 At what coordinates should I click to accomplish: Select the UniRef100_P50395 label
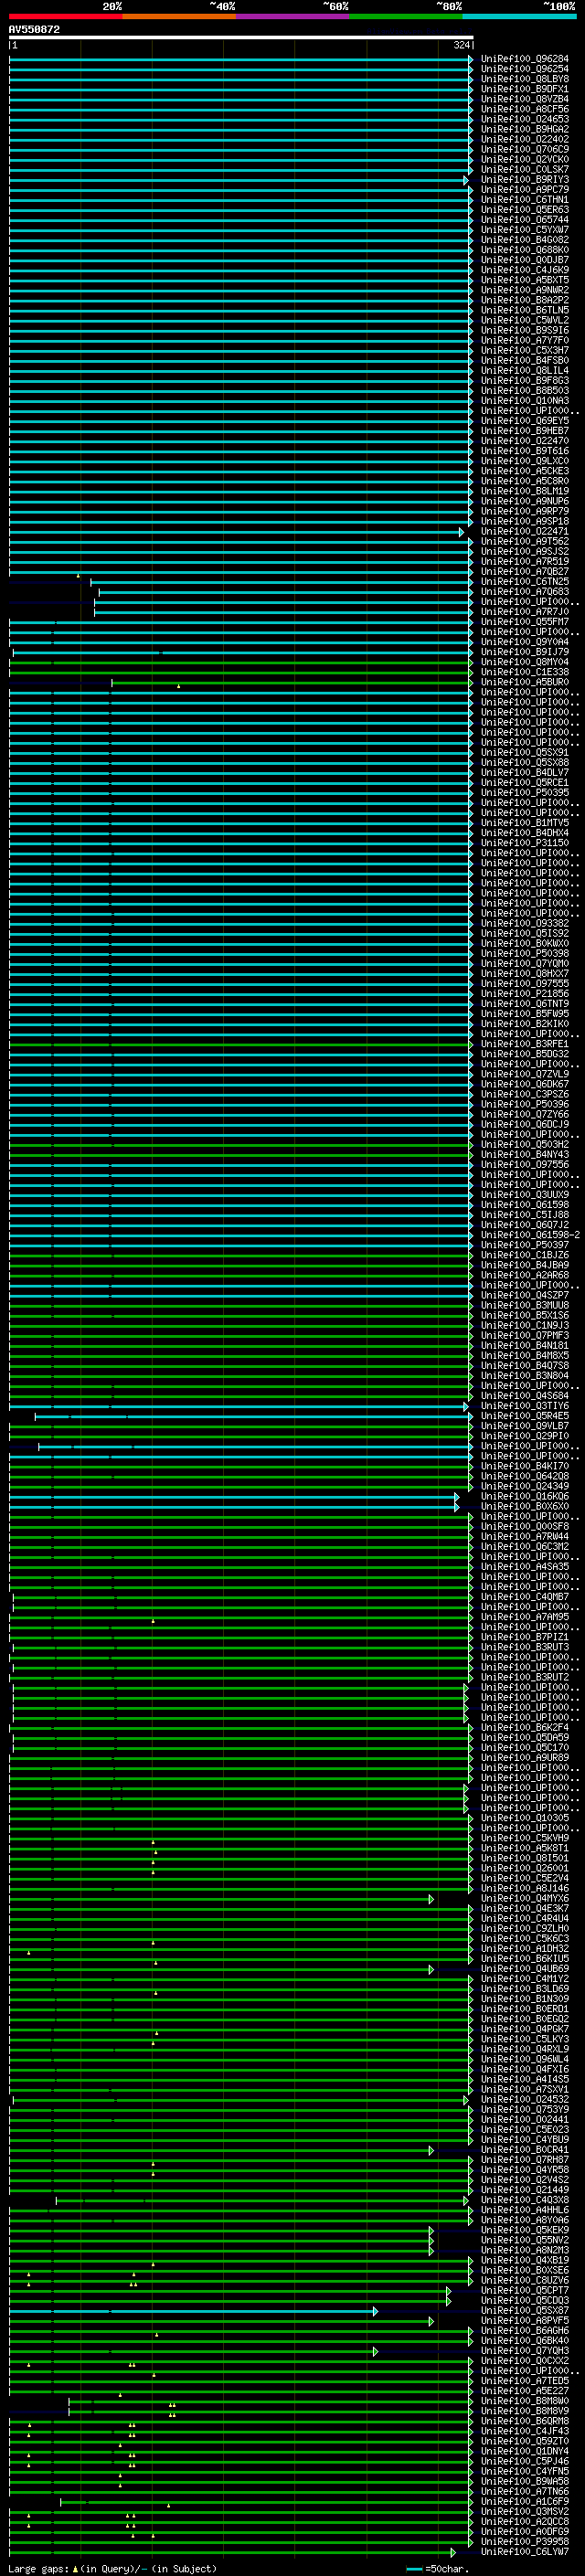point(525,793)
